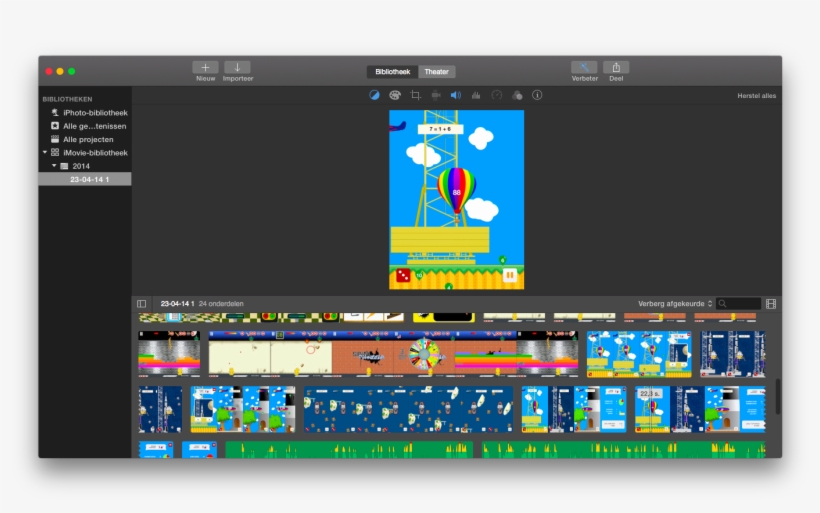
Task: Select the first green audio waveform clip
Action: [x=349, y=450]
